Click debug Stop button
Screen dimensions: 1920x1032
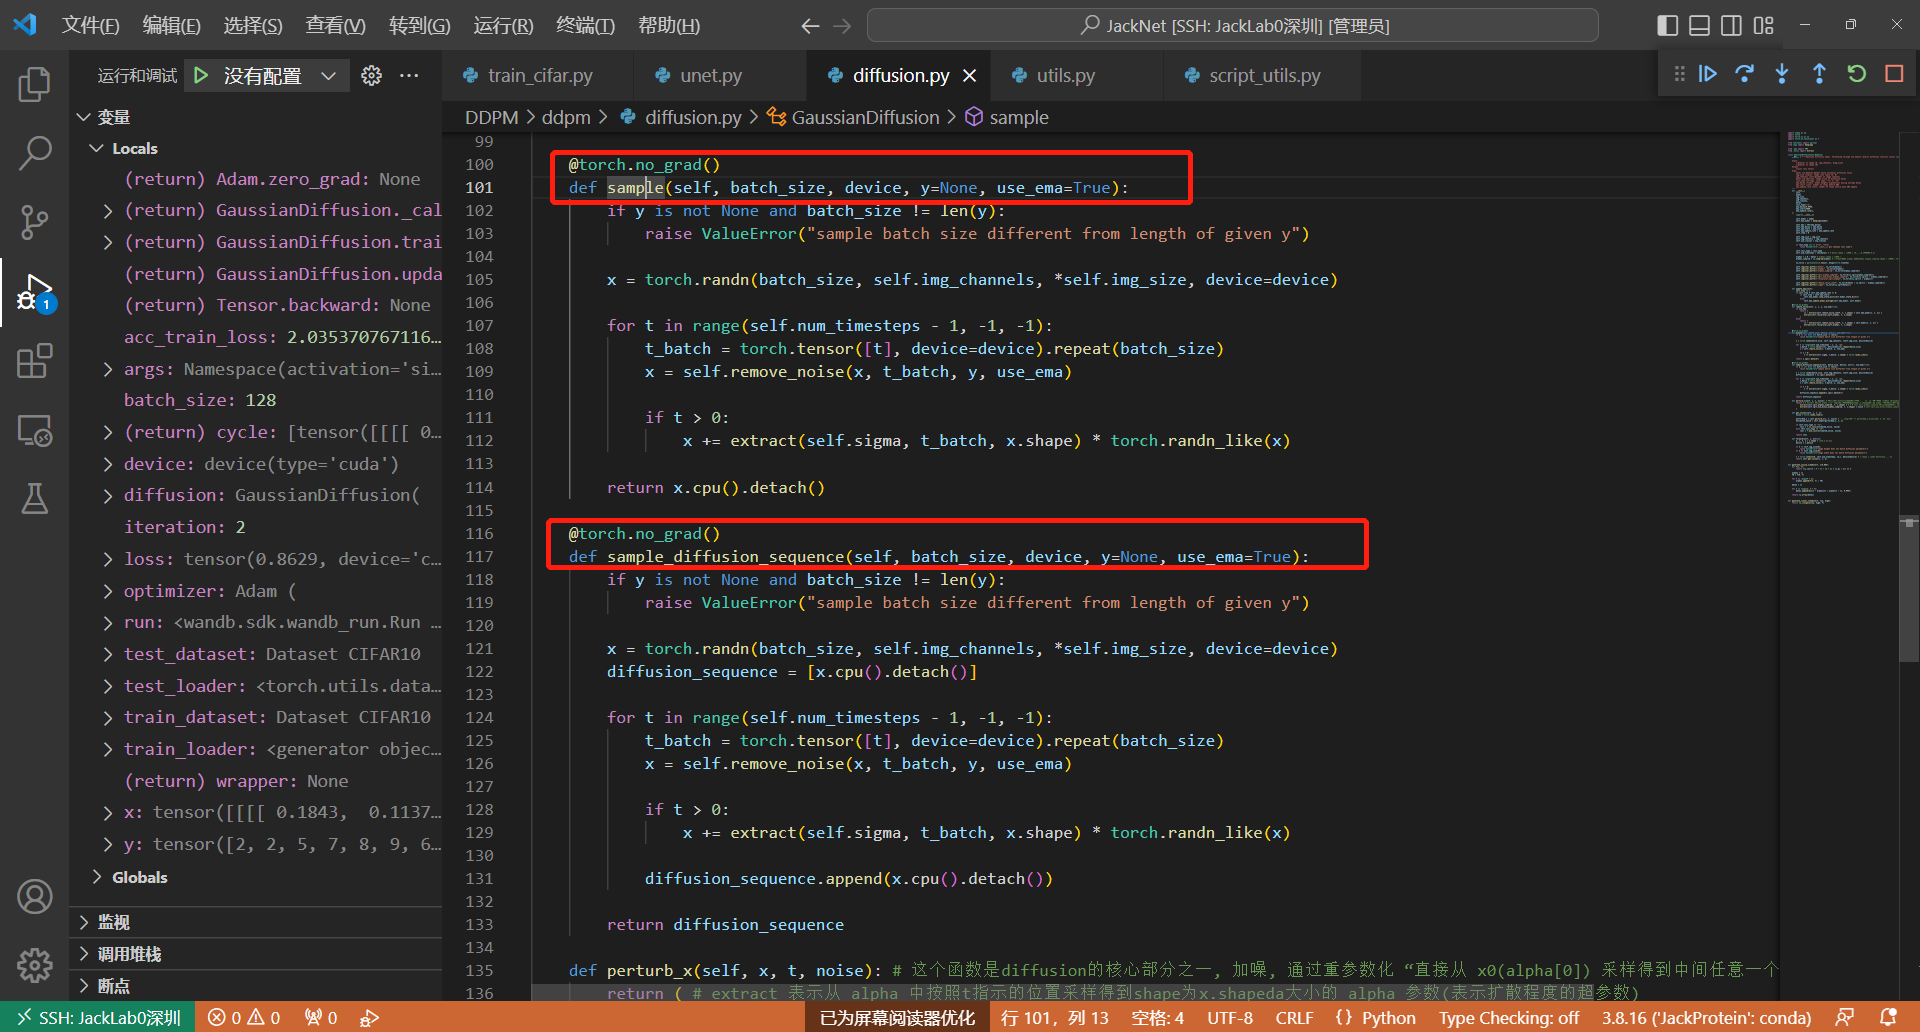pos(1894,74)
